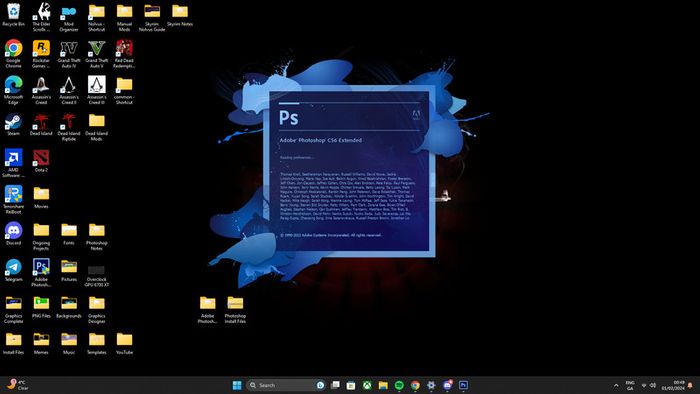This screenshot has width=700, height=394.
Task: Open File Explorer from taskbar
Action: (383, 385)
